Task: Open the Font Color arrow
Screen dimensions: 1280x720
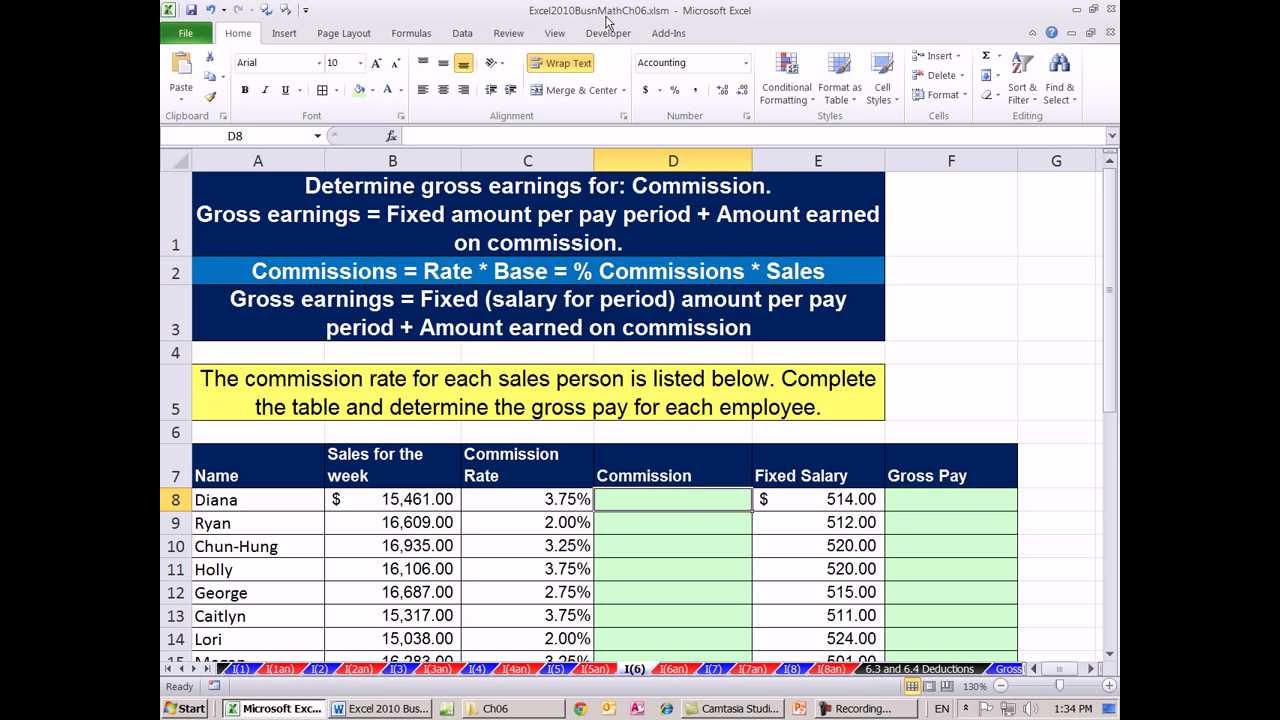Action: click(x=401, y=90)
